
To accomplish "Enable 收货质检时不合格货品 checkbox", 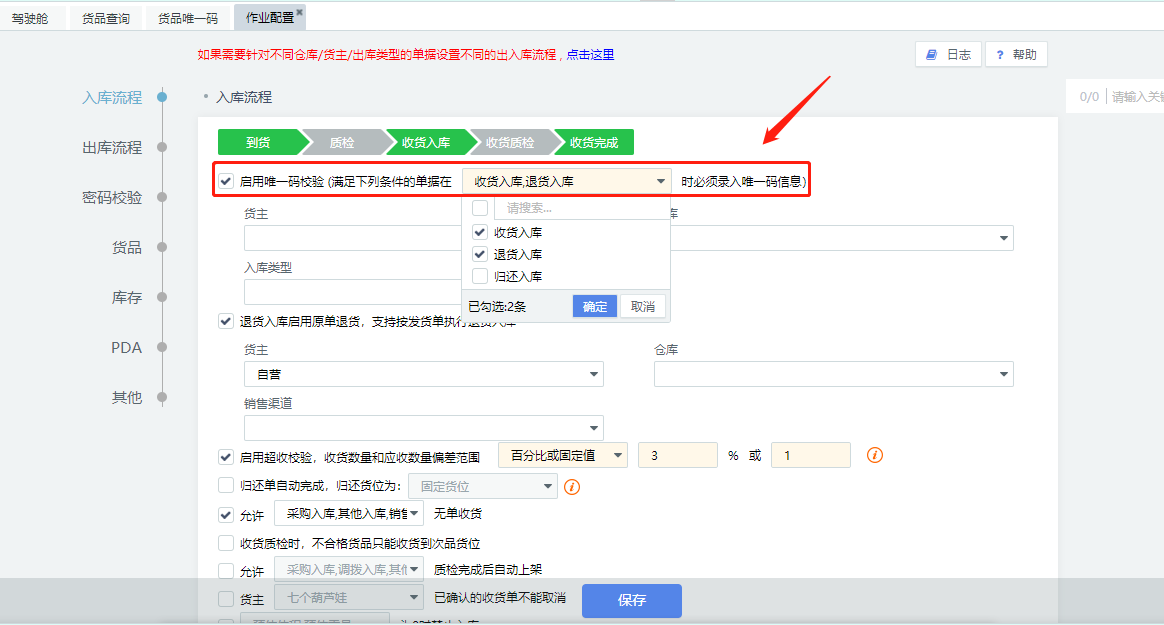I will coord(226,543).
